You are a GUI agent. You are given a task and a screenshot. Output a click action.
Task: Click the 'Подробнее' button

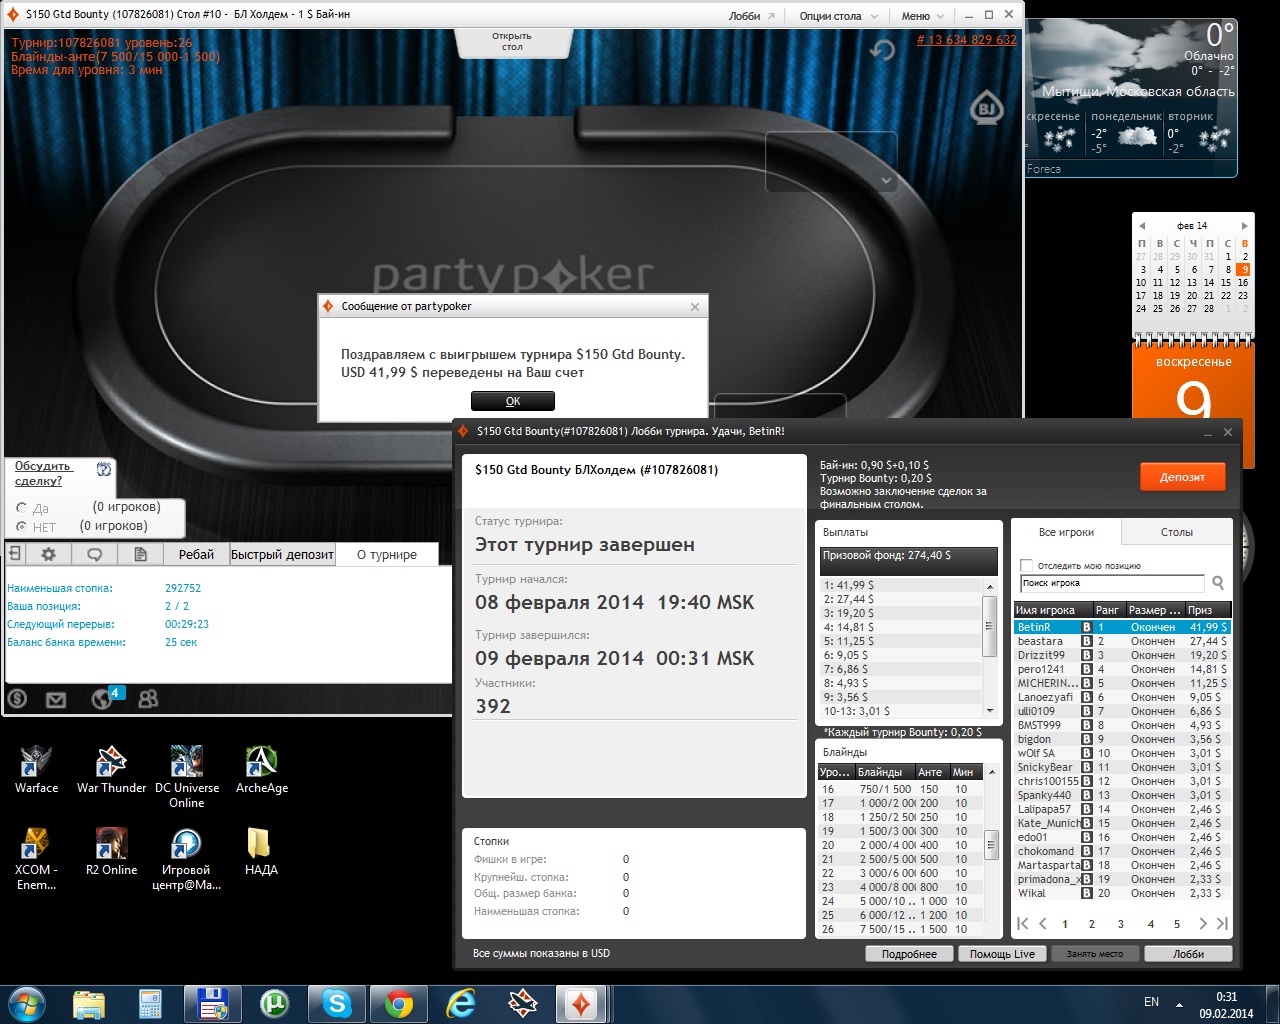pos(909,954)
